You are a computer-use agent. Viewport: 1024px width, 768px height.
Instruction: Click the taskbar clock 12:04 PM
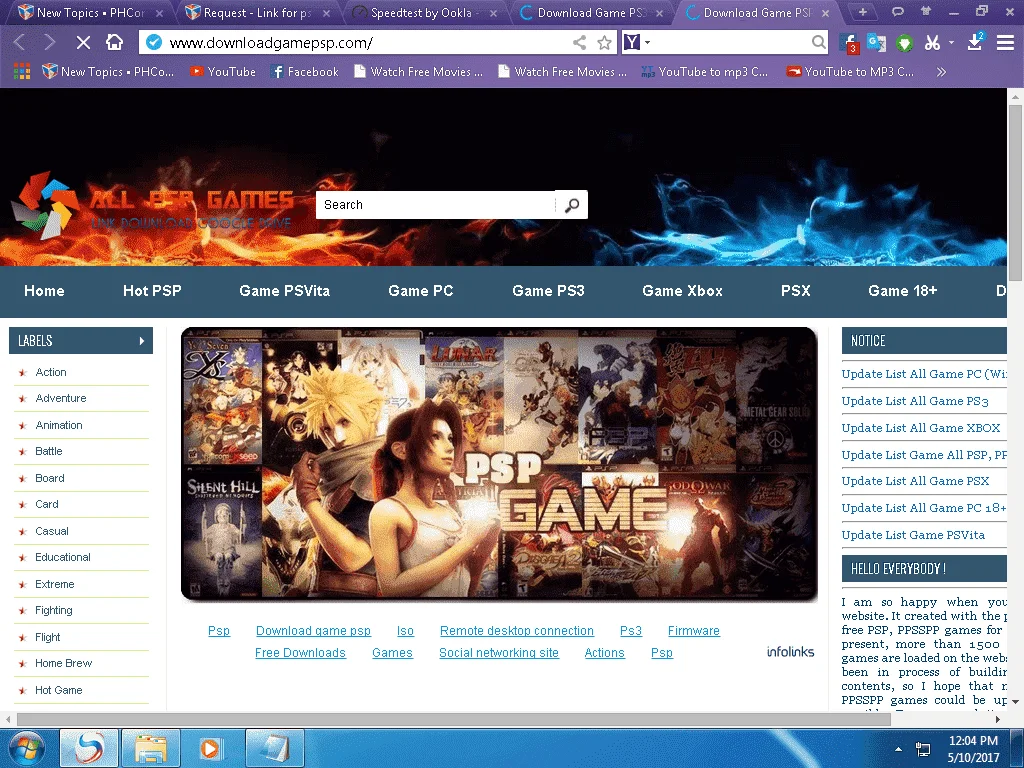(973, 741)
